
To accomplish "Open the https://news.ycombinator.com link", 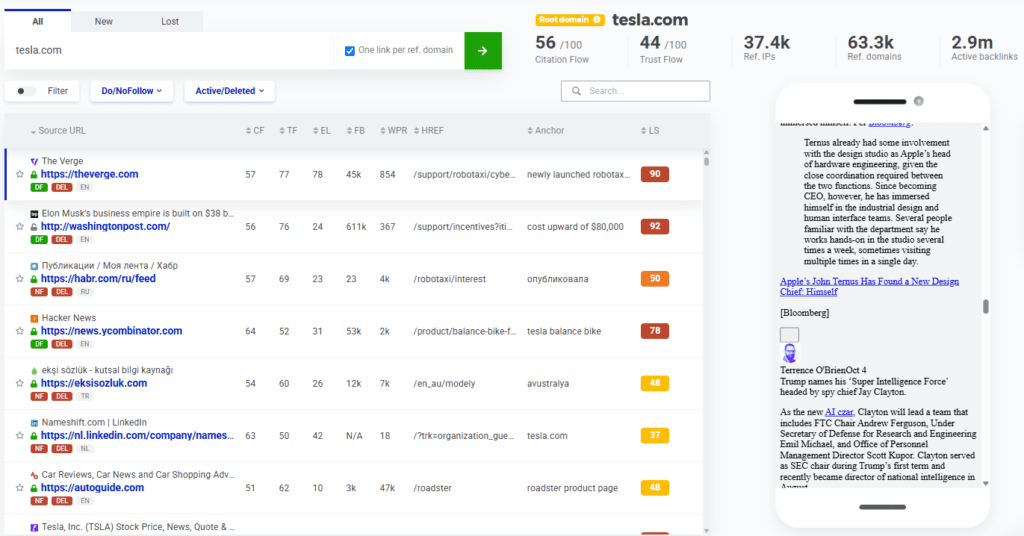I will (111, 331).
